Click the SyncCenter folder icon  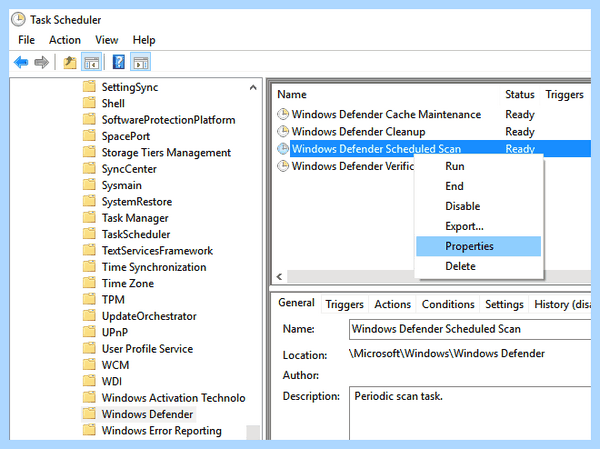(x=89, y=168)
